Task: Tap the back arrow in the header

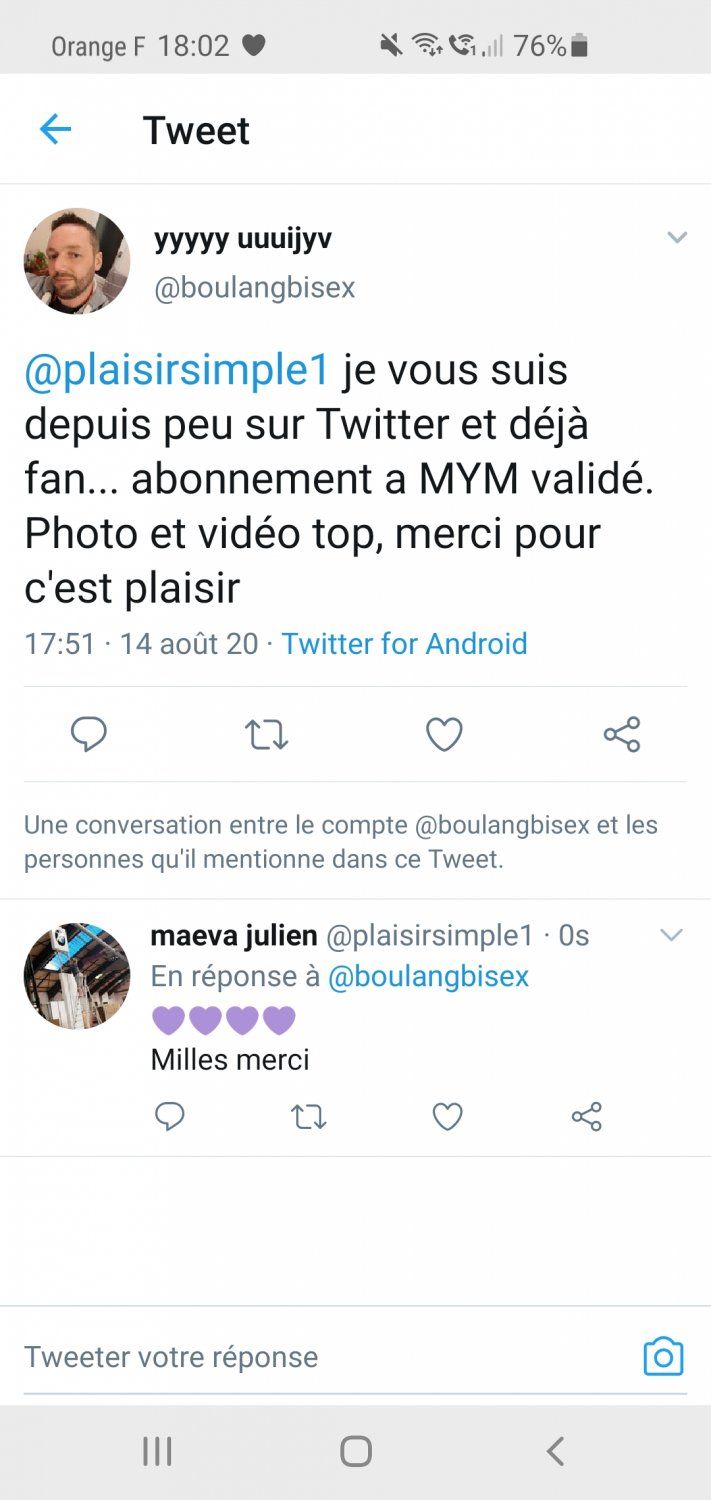Action: (55, 129)
